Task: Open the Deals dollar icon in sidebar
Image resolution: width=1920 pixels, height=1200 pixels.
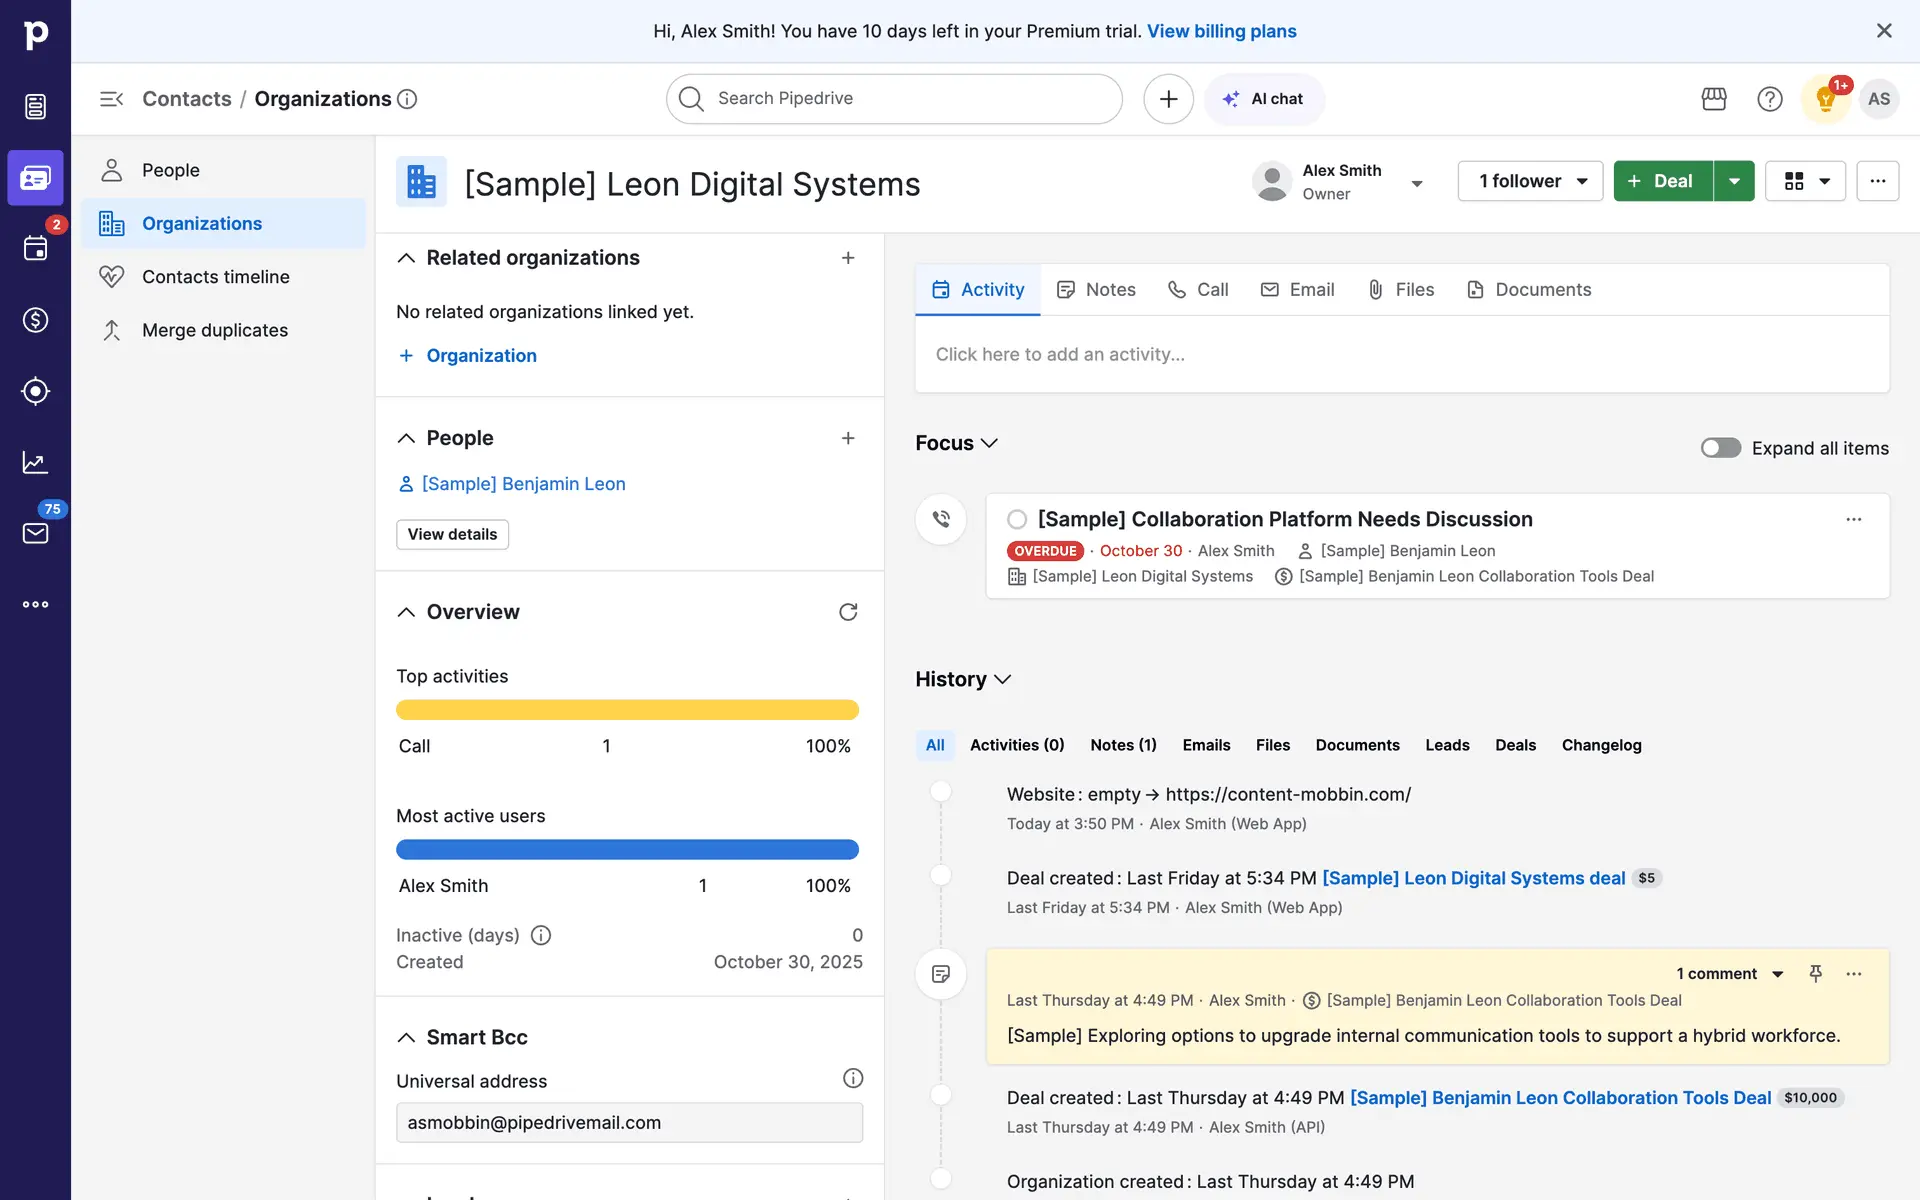Action: point(35,320)
